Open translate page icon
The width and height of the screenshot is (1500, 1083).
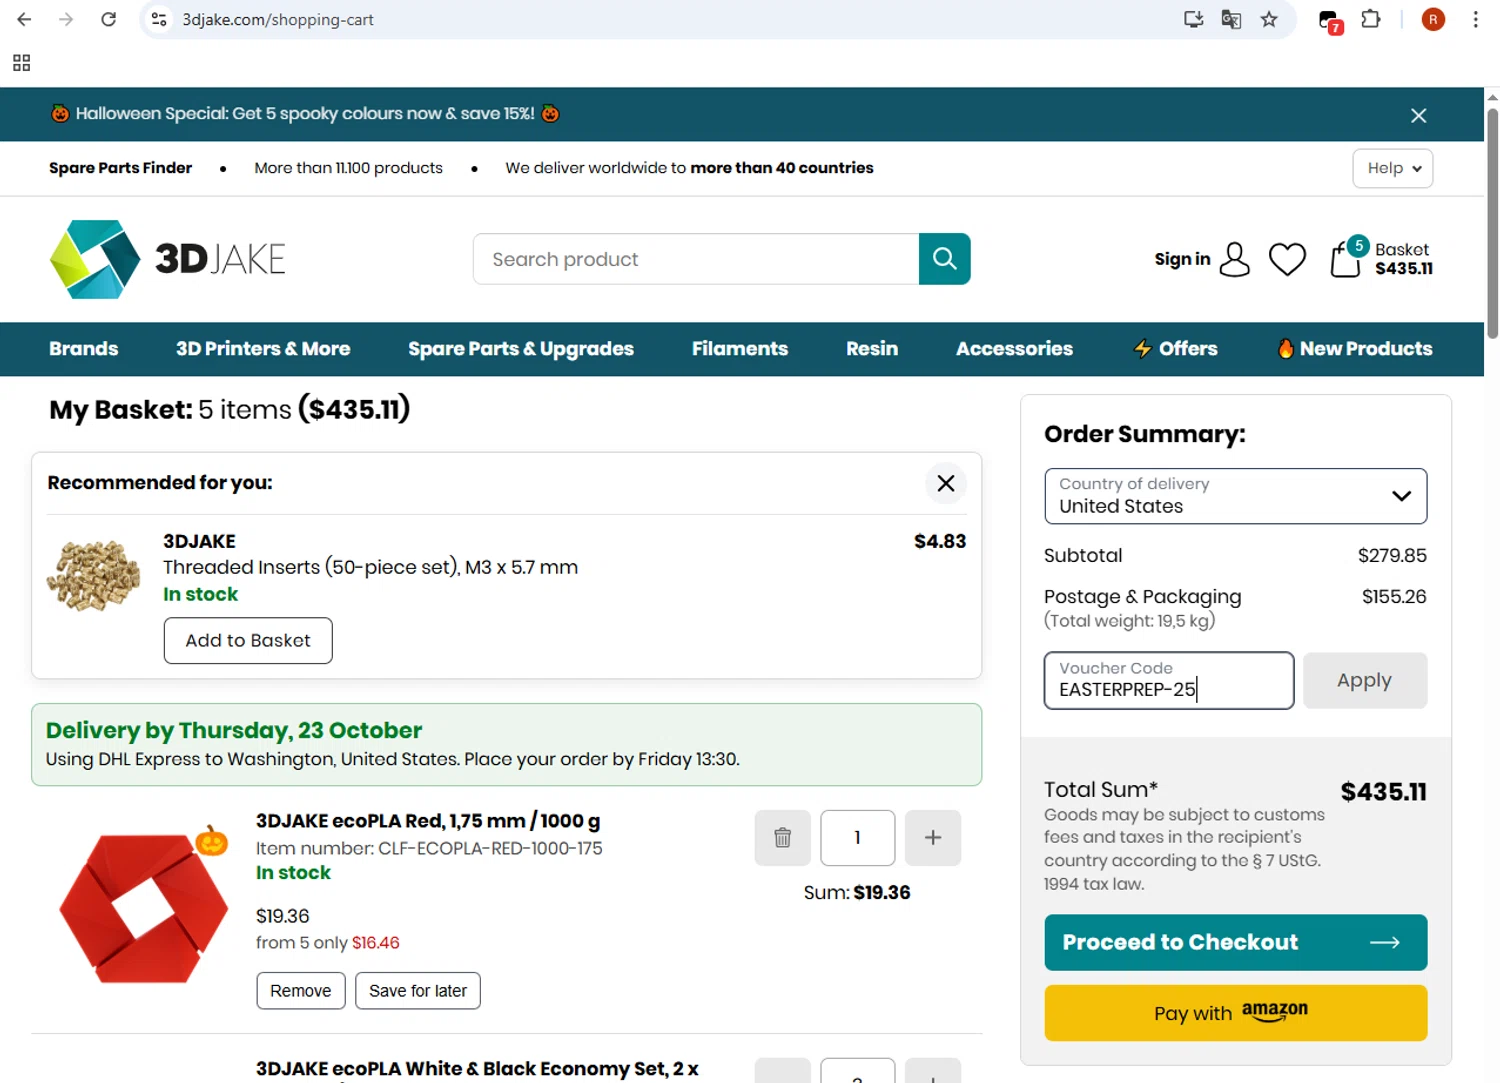click(1231, 19)
